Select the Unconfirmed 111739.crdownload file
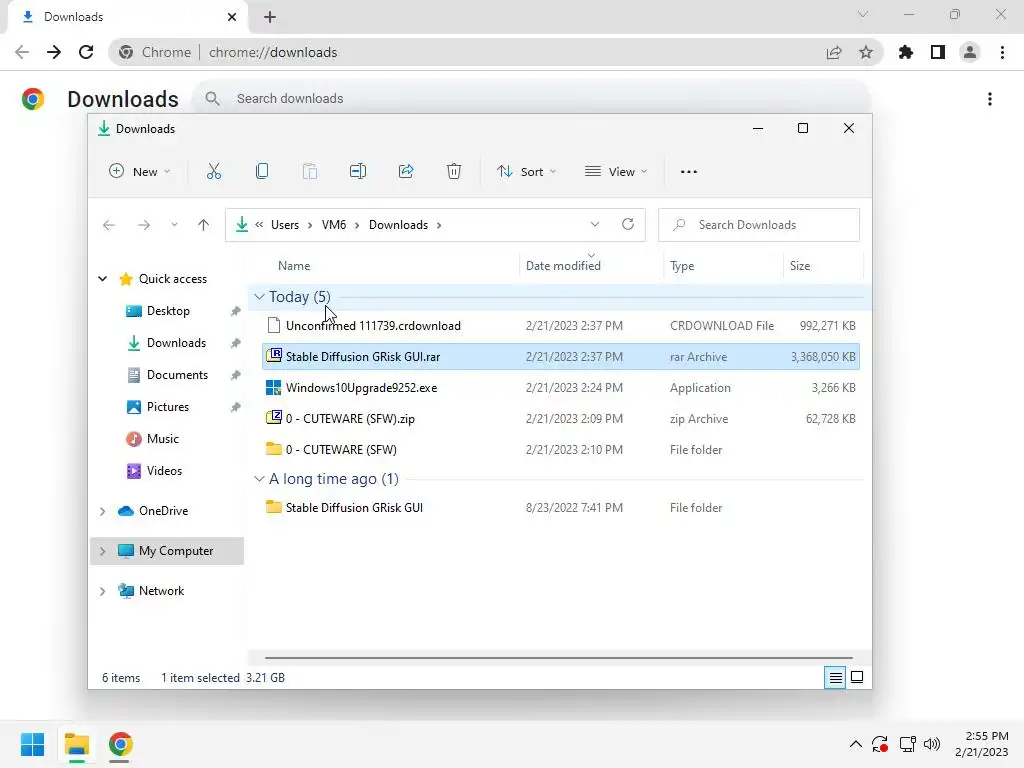The image size is (1024, 768). pyautogui.click(x=561, y=325)
